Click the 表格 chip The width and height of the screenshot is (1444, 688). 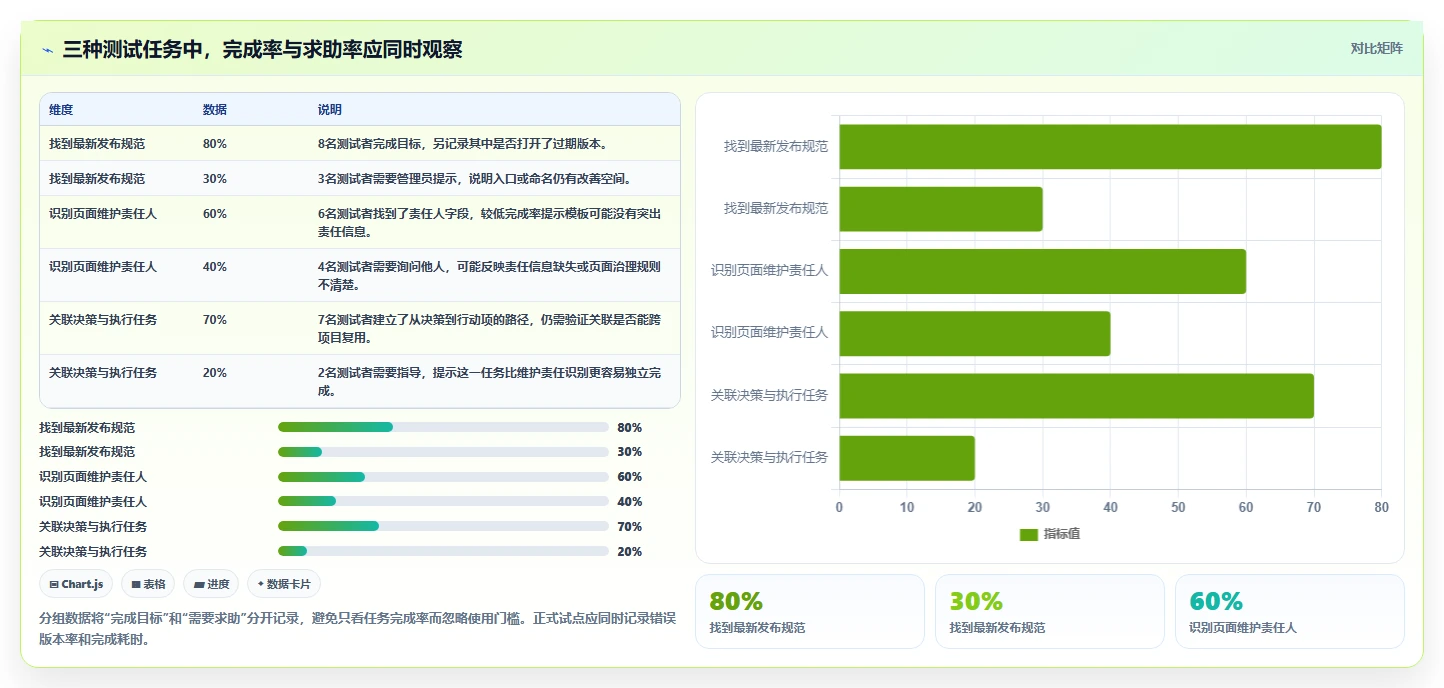pyautogui.click(x=148, y=584)
